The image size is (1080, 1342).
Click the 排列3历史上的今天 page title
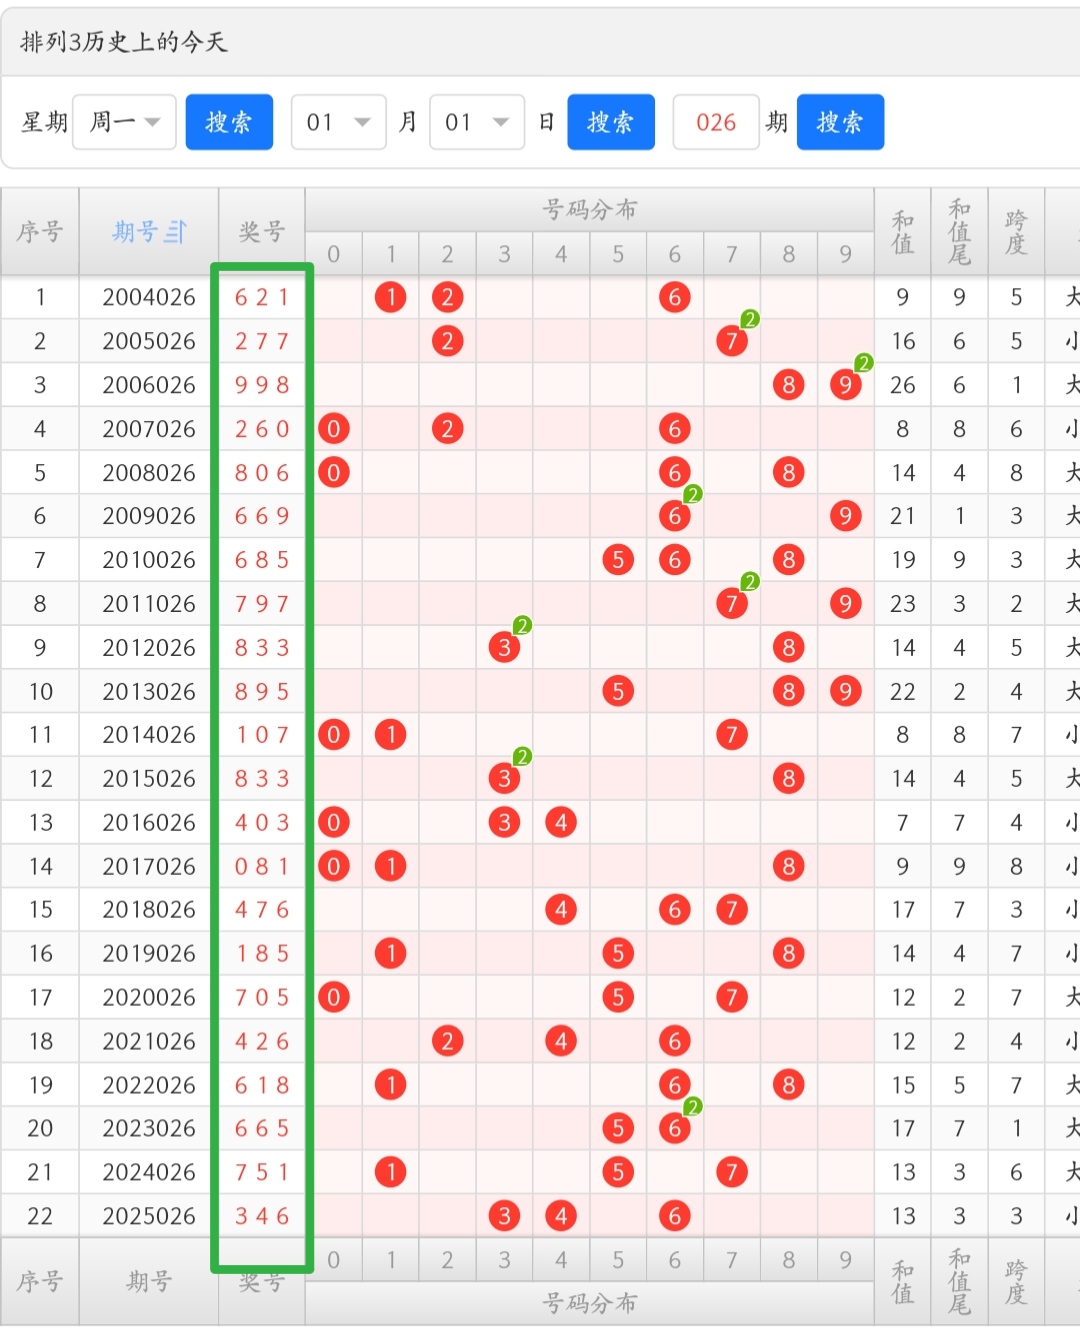pyautogui.click(x=124, y=42)
